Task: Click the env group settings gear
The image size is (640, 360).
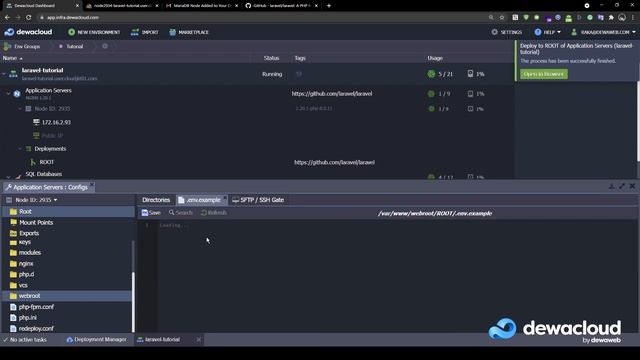Action: (x=105, y=46)
